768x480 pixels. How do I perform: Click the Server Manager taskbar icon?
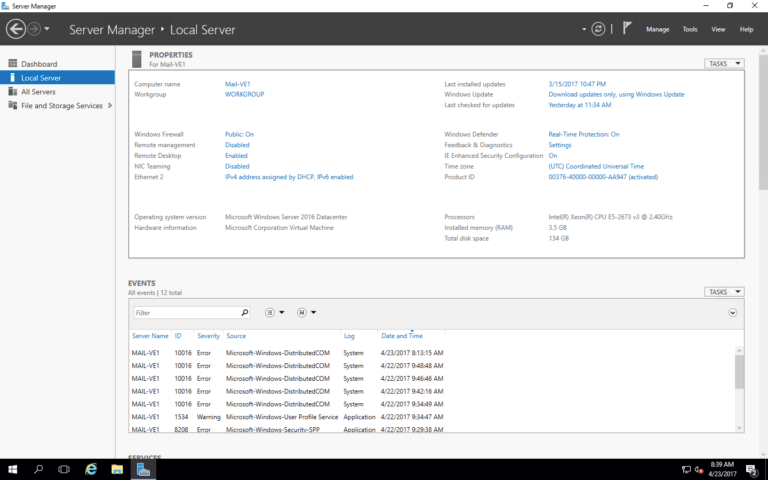[143, 469]
